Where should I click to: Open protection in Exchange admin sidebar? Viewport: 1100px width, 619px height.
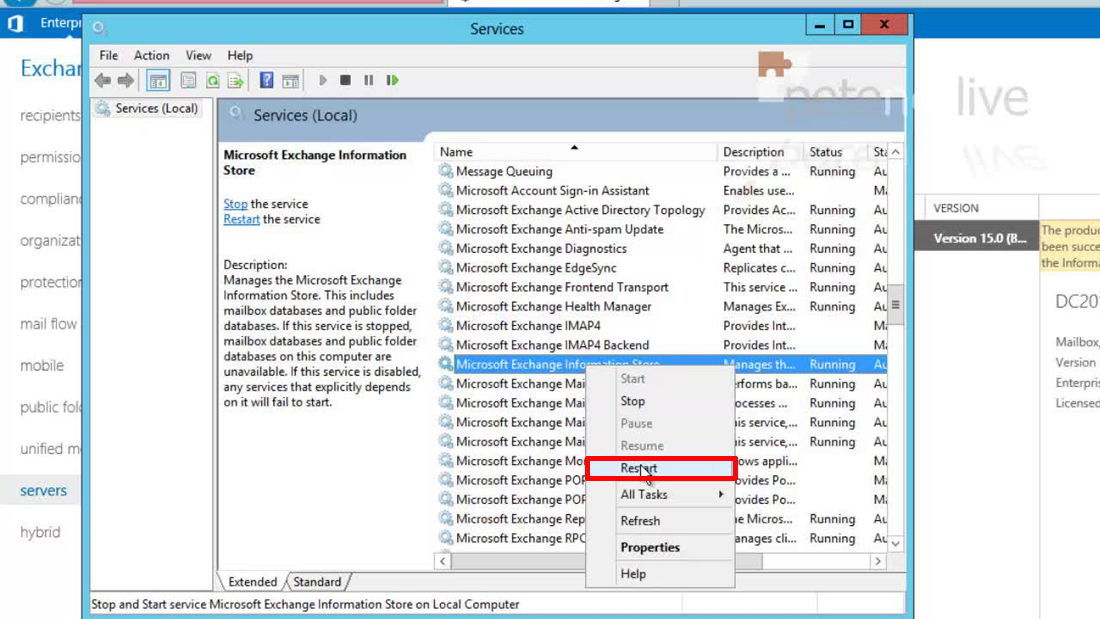coord(50,282)
